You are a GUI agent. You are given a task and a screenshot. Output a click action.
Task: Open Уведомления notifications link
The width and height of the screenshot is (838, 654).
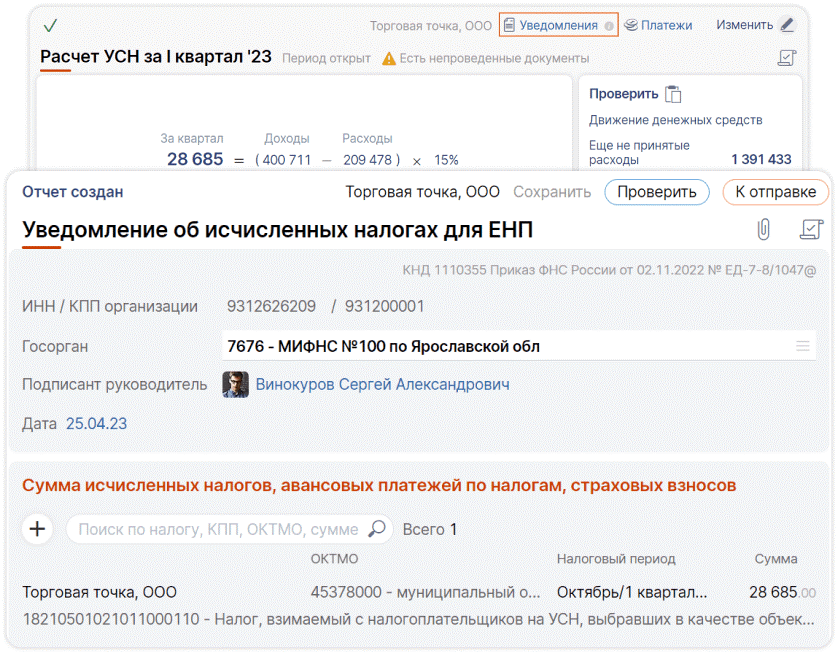[x=558, y=25]
